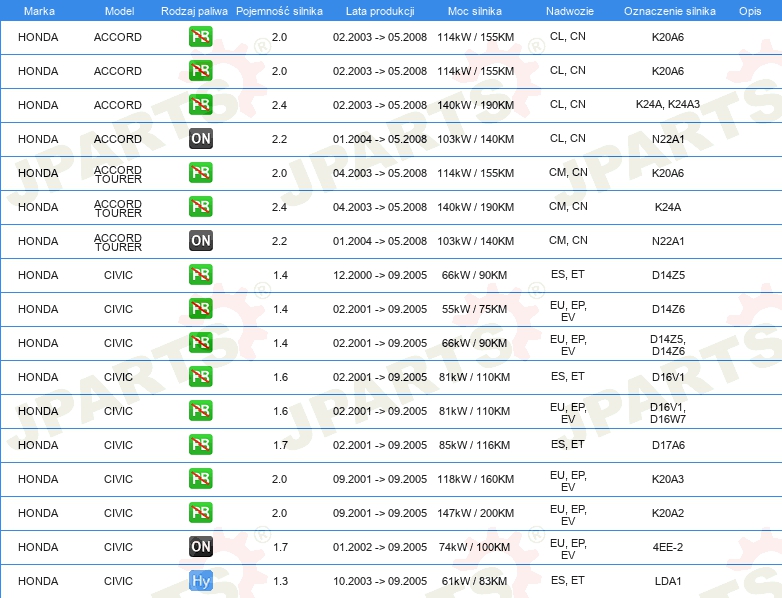The height and width of the screenshot is (598, 782).
Task: Click production years 01.2002 -> 09.2005
Action: 380,547
